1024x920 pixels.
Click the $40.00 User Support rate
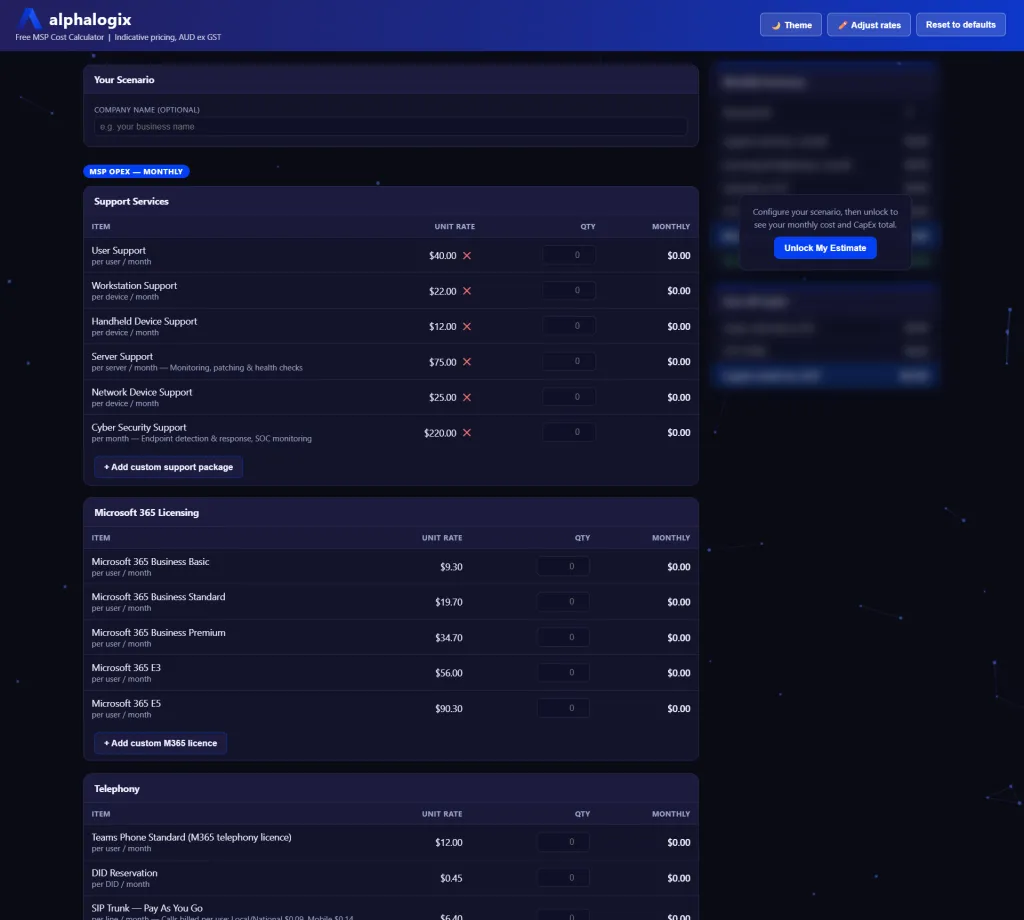tap(443, 255)
